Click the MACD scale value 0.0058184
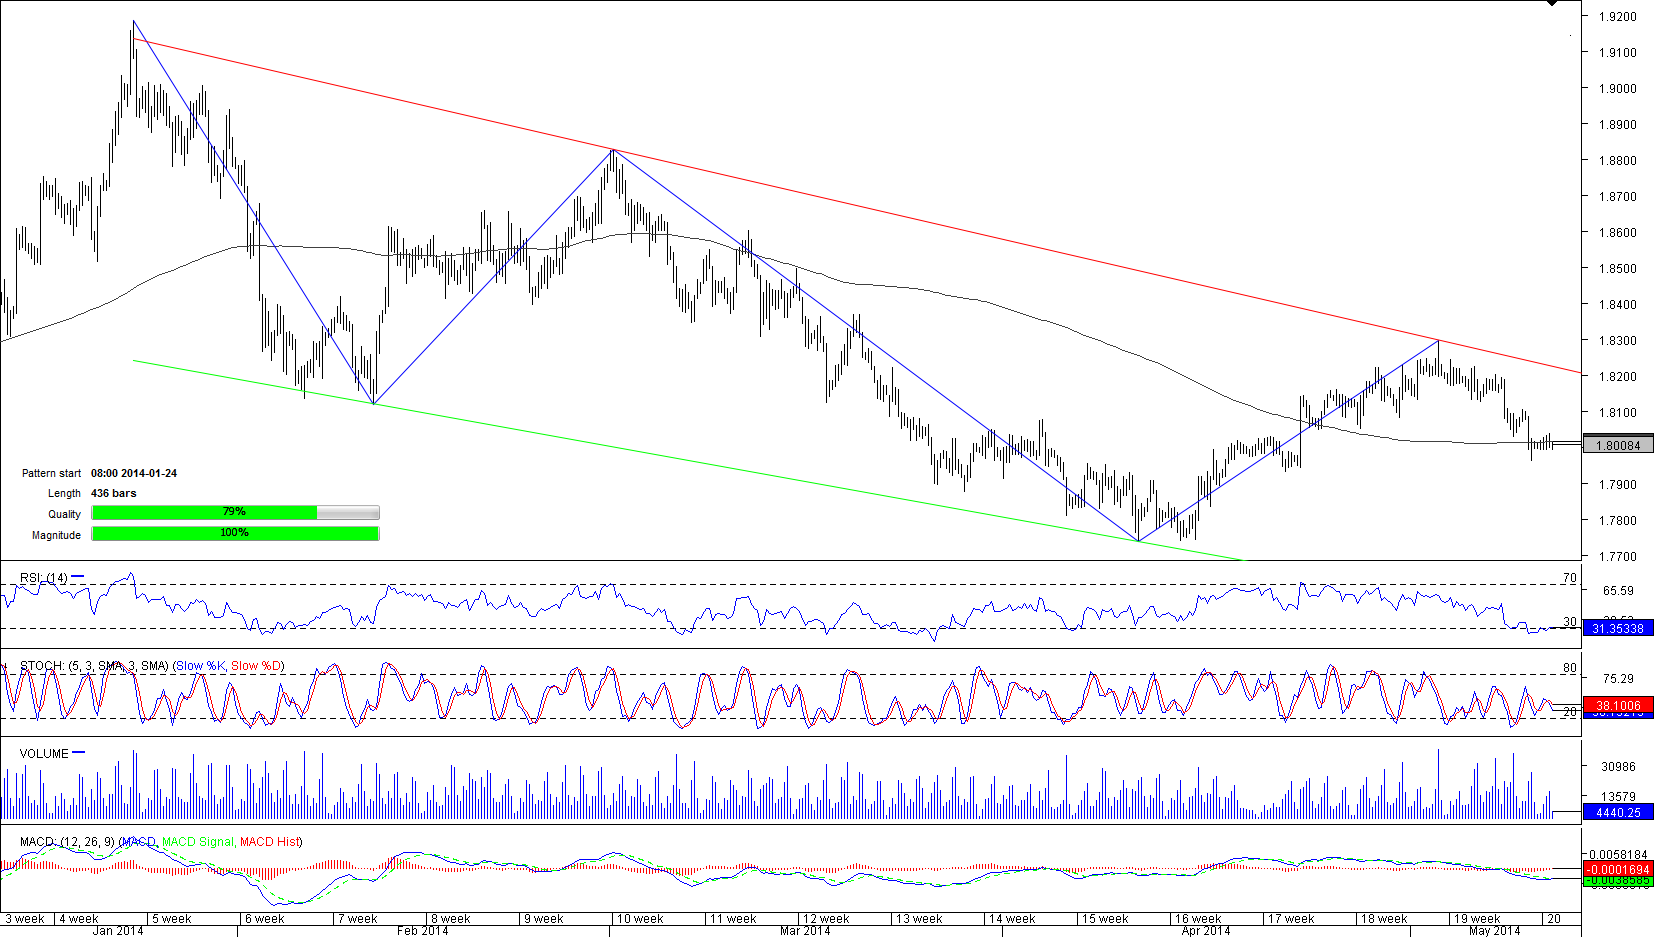This screenshot has height=937, width=1655. (1618, 855)
